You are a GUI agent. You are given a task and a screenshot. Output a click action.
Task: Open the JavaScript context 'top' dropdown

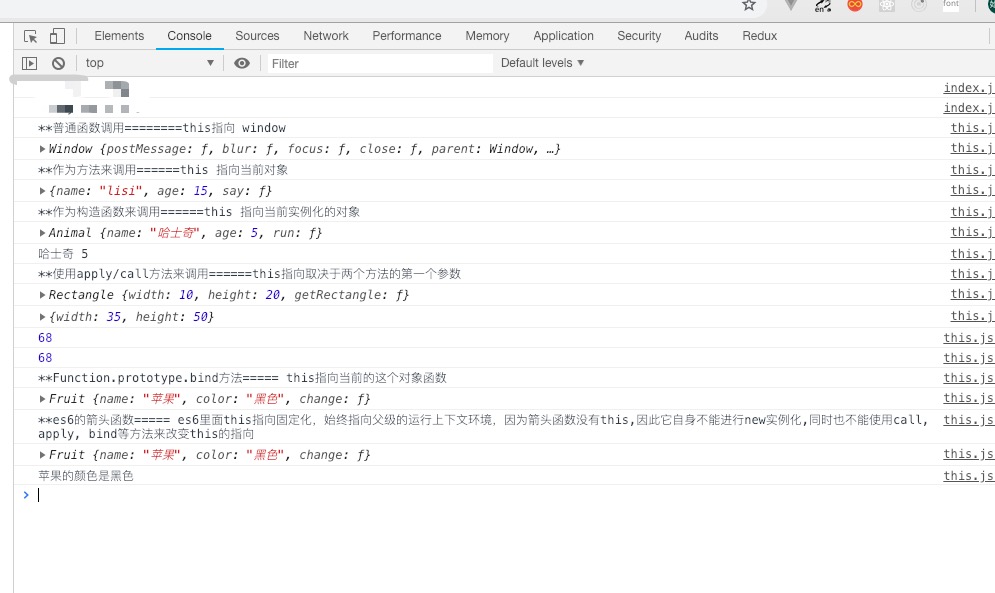pyautogui.click(x=150, y=63)
